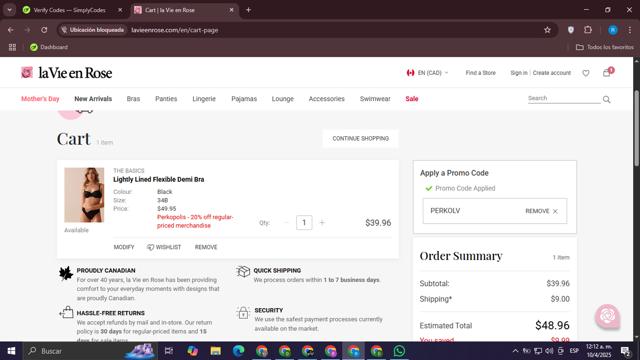640x360 pixels.
Task: Add item to WISHLIST
Action: click(164, 247)
